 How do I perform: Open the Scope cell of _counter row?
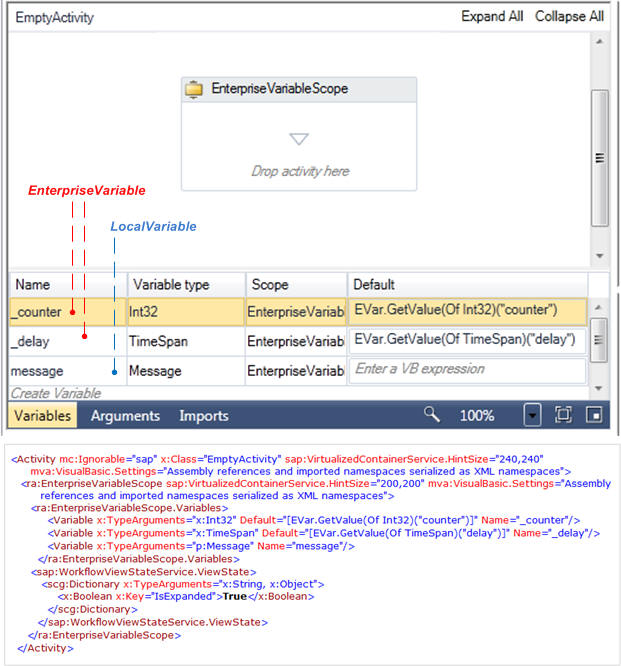pos(296,312)
